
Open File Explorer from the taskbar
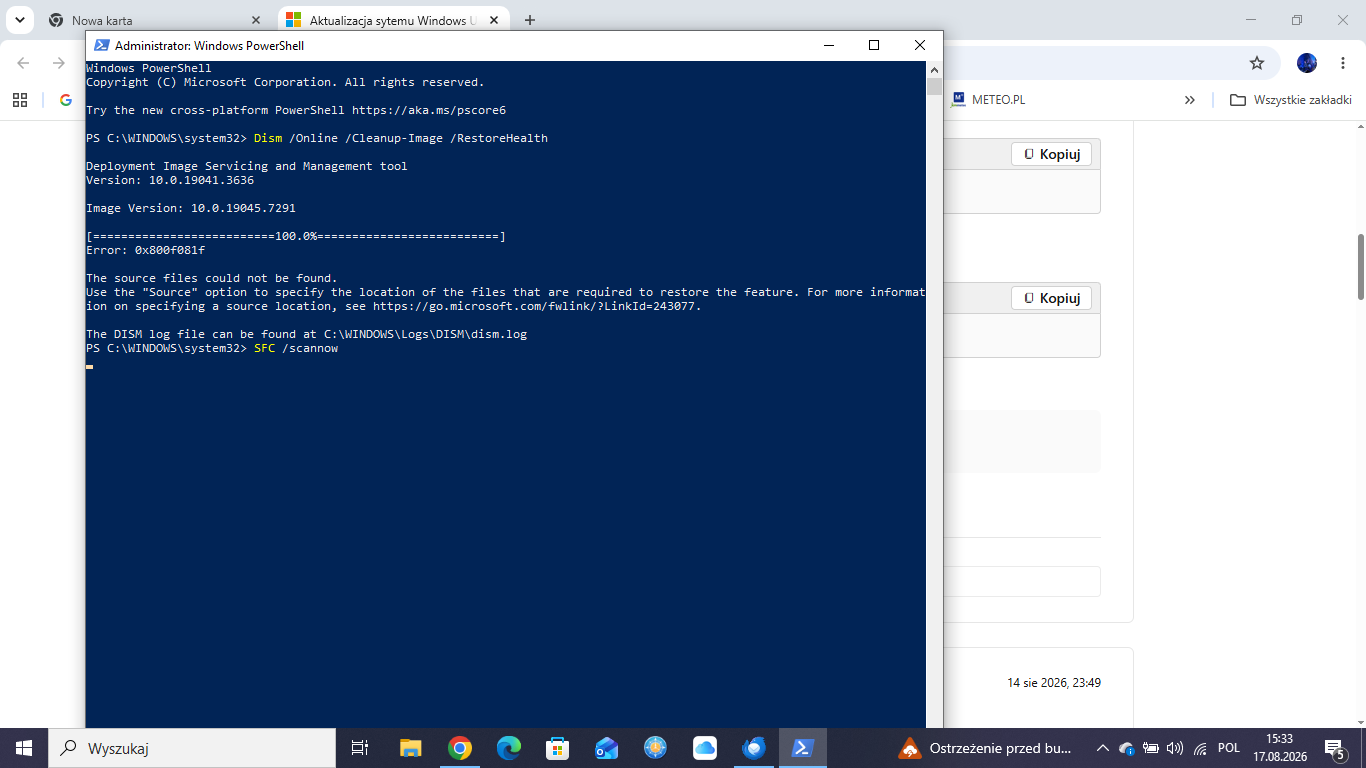[x=410, y=748]
